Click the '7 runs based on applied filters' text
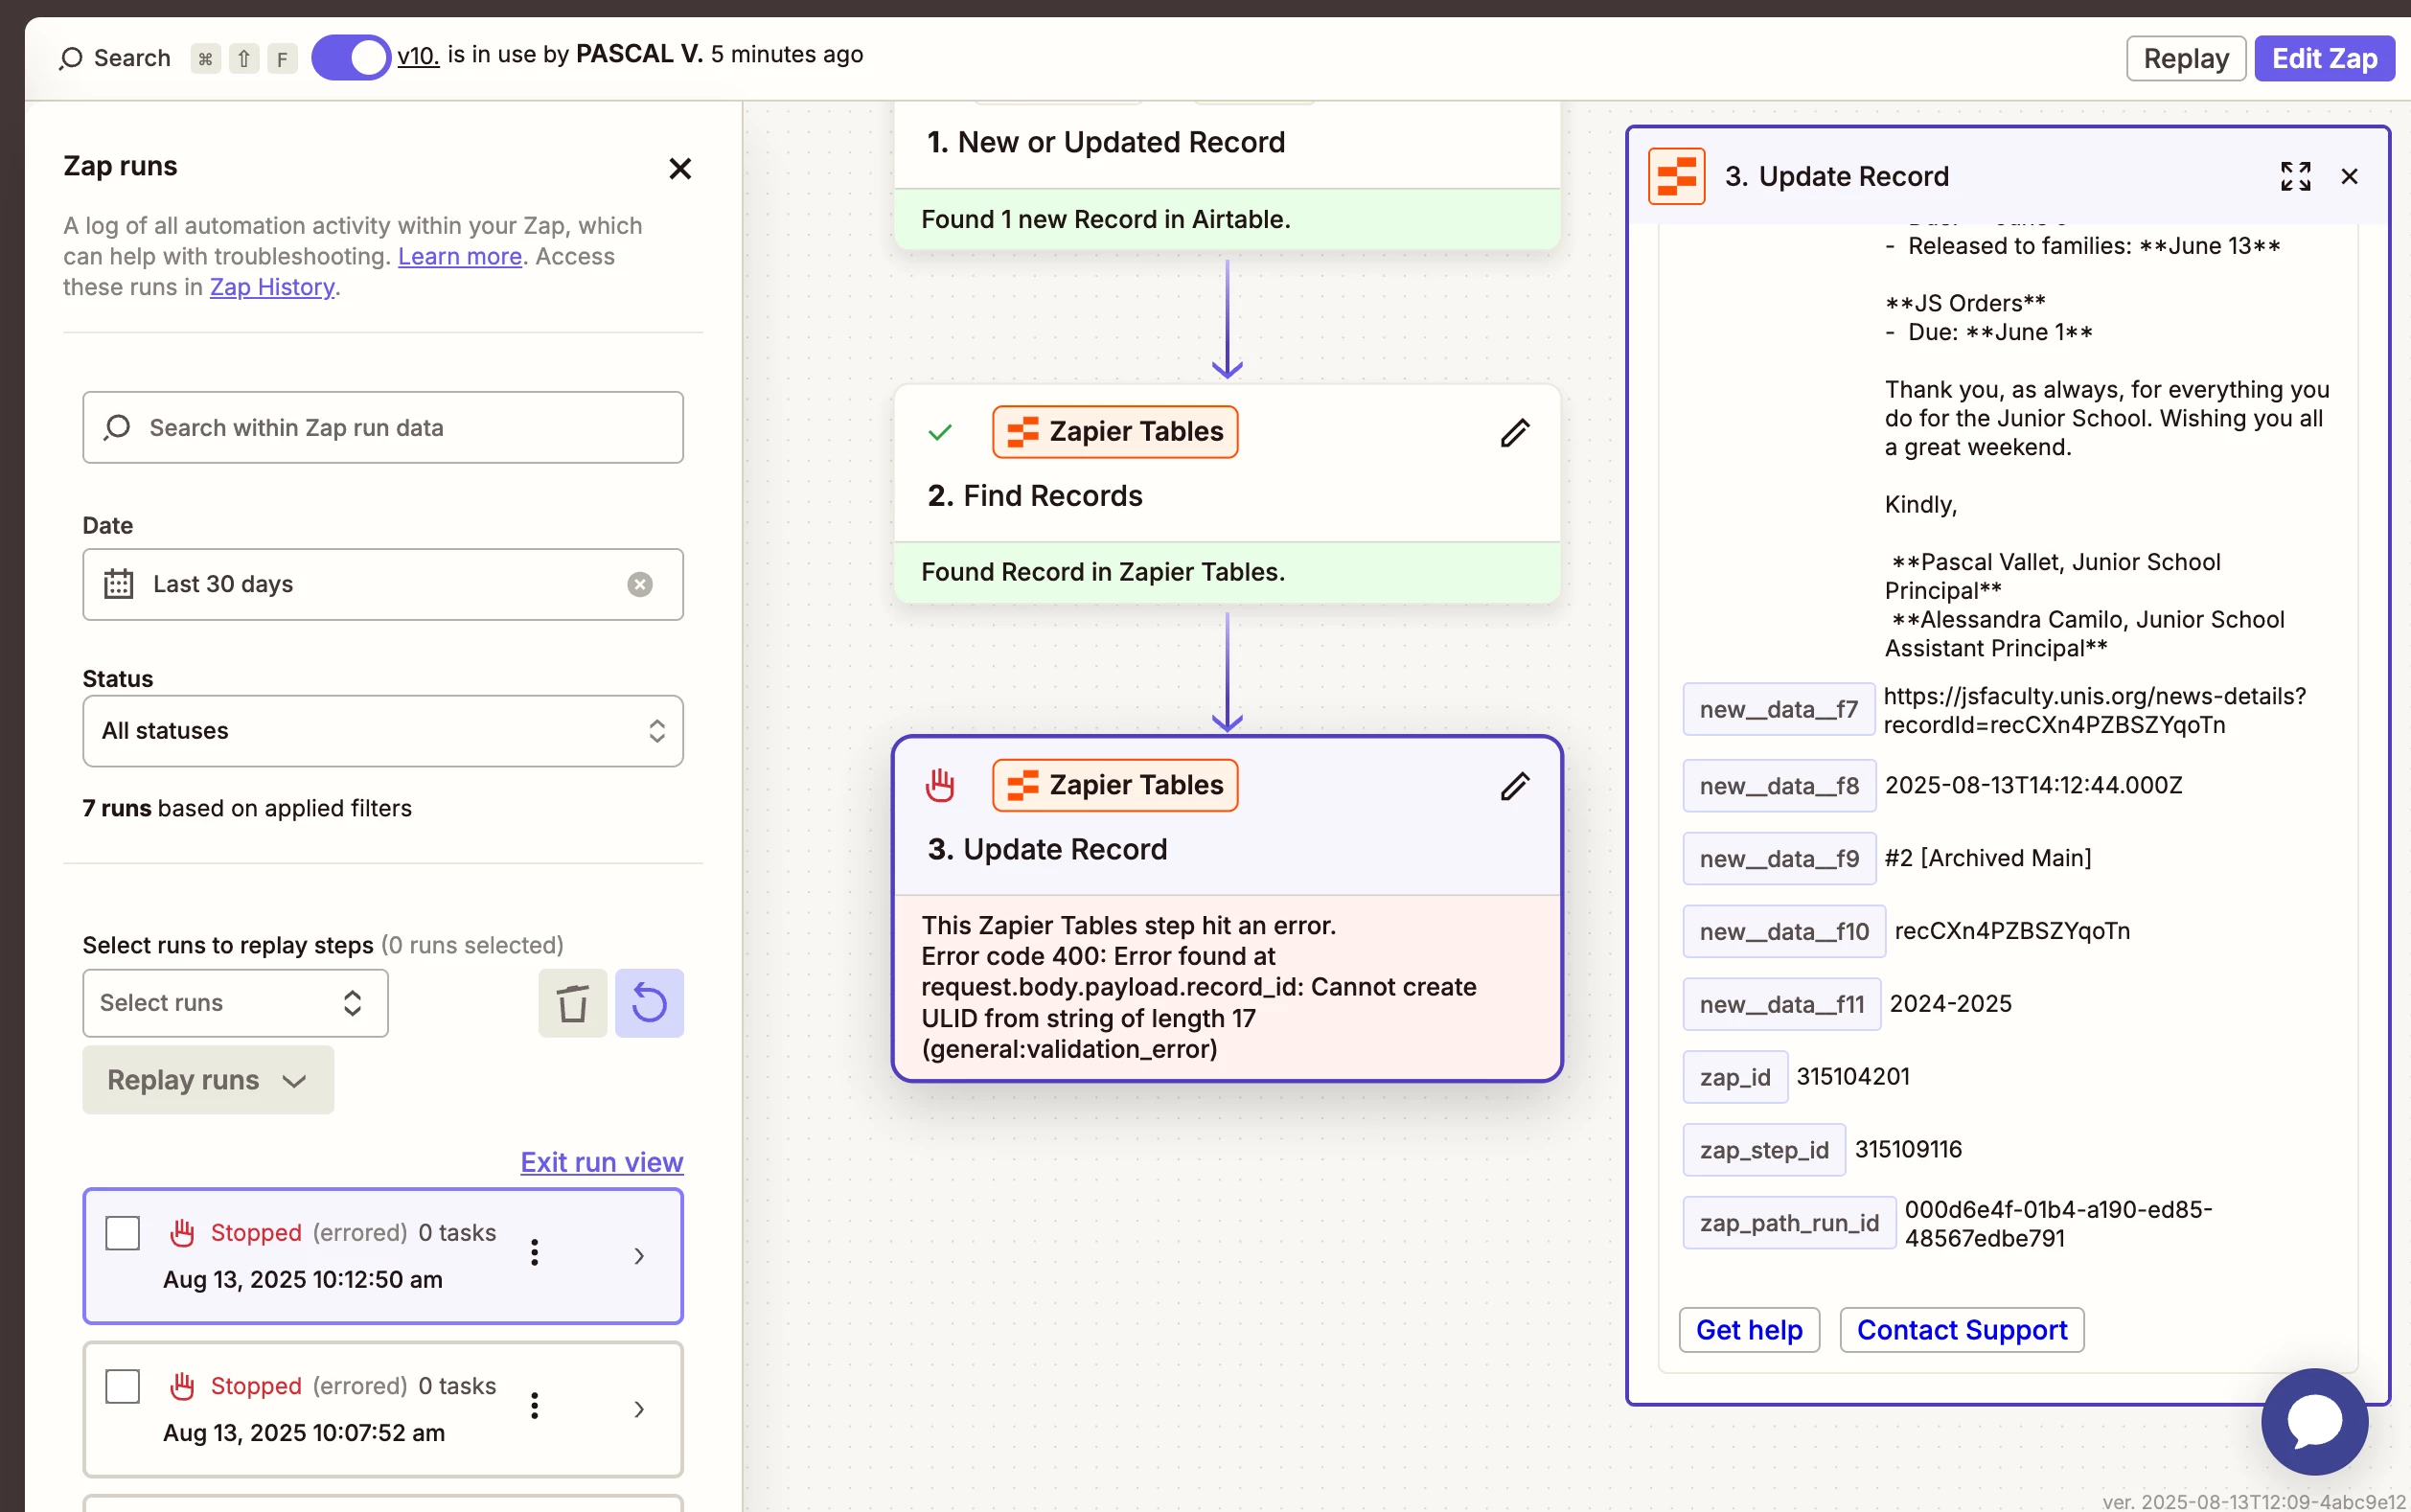Viewport: 2411px width, 1512px height. tap(247, 808)
